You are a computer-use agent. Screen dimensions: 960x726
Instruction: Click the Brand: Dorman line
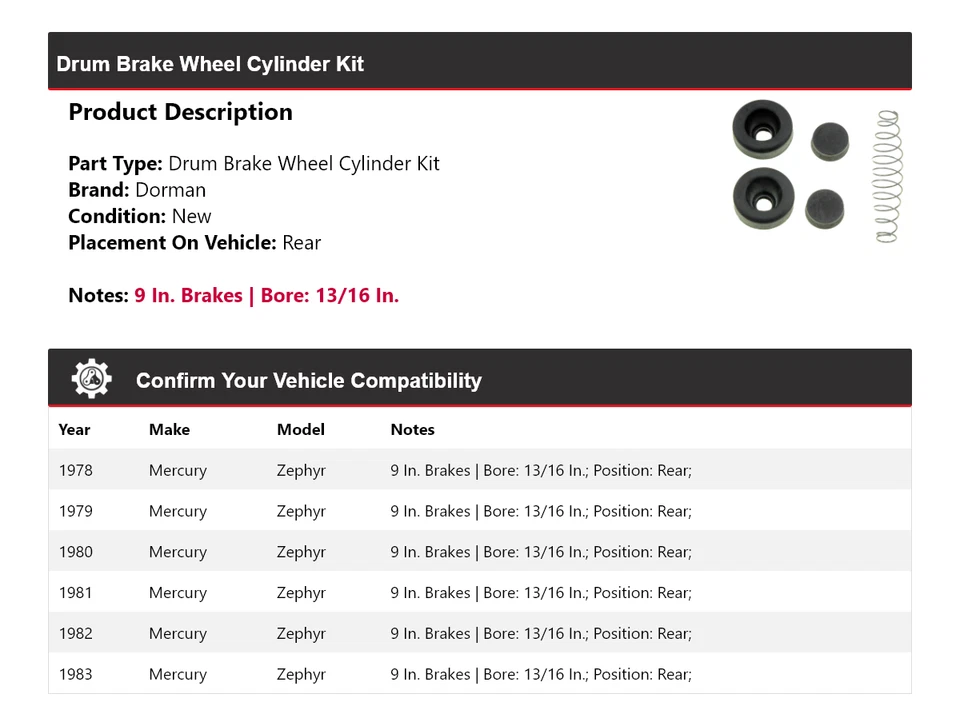tap(137, 190)
